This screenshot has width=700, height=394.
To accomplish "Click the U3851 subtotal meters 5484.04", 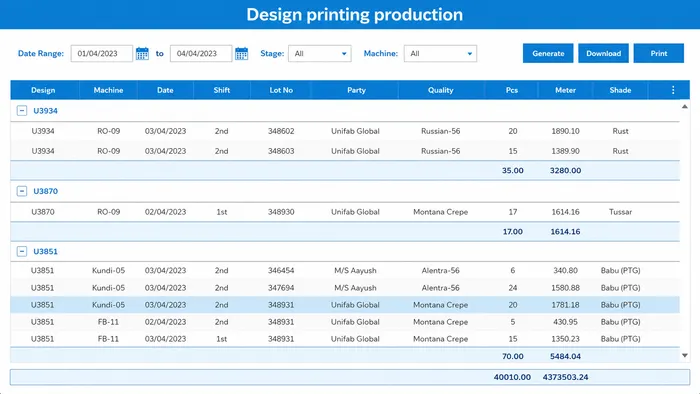I will 565,356.
